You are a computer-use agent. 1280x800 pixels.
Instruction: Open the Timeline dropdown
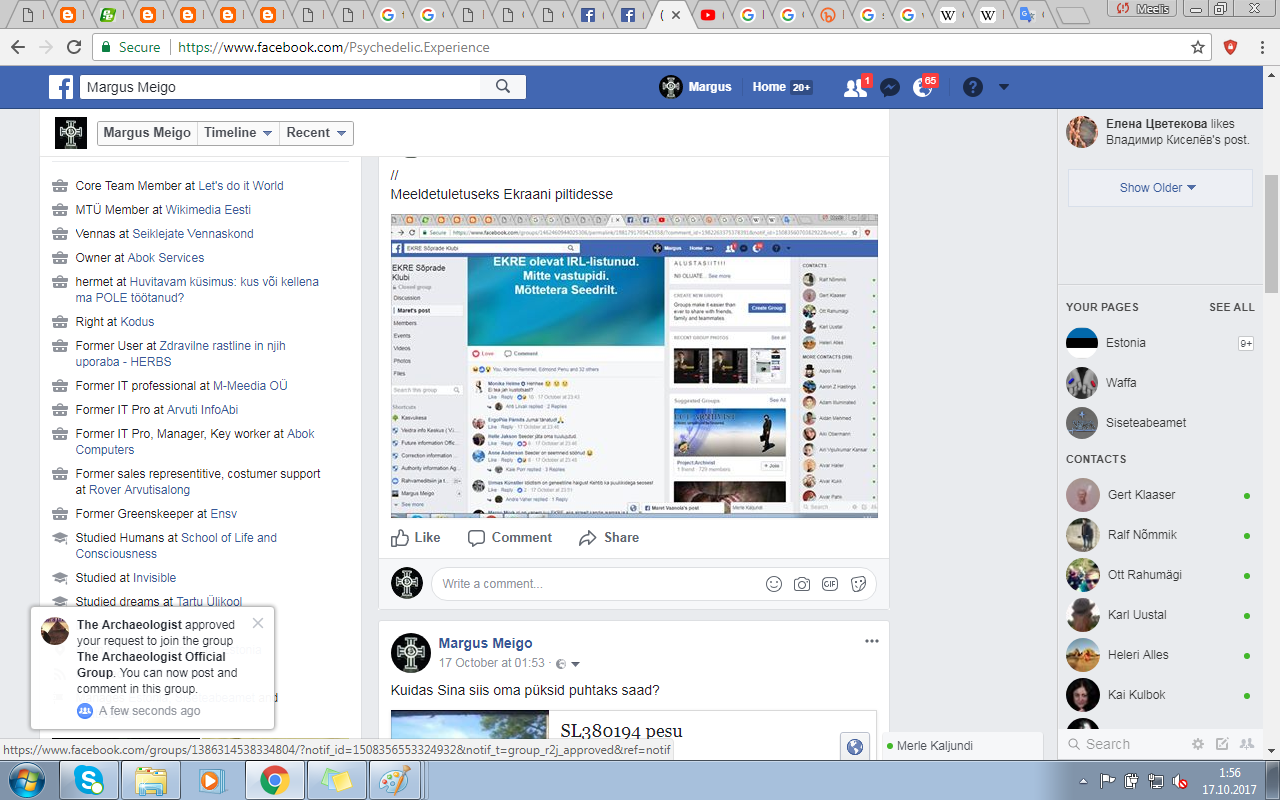(x=238, y=133)
